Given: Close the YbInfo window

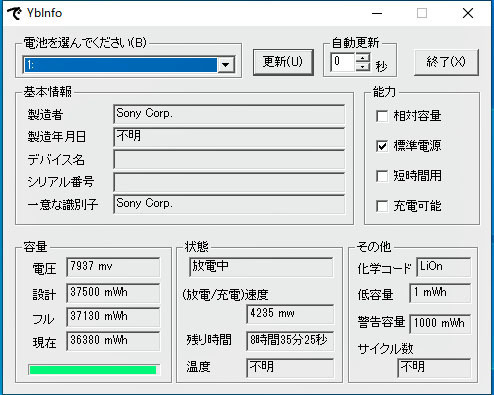Looking at the screenshot, I should pyautogui.click(x=468, y=13).
